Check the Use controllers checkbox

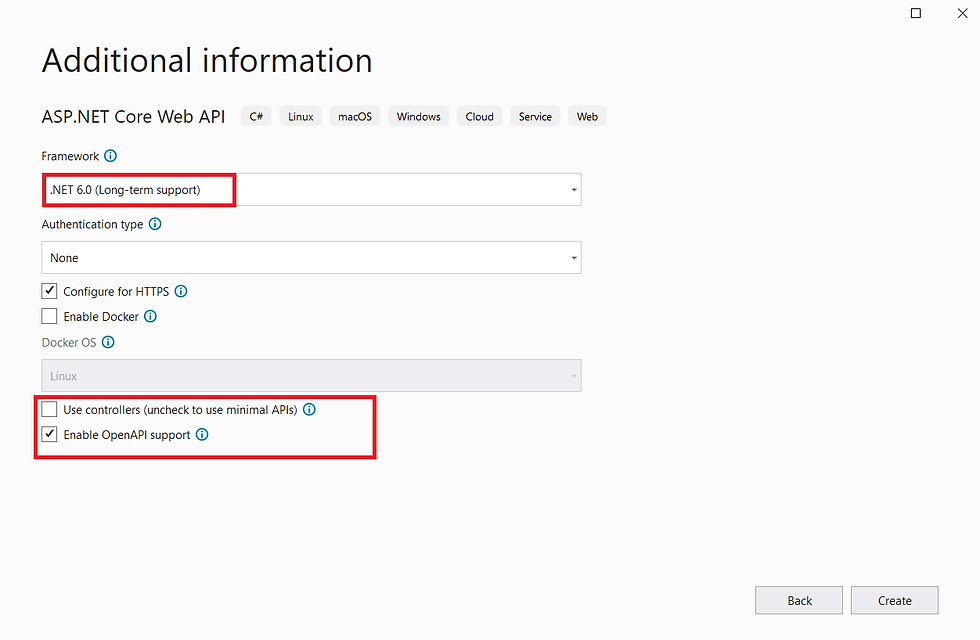tap(49, 409)
